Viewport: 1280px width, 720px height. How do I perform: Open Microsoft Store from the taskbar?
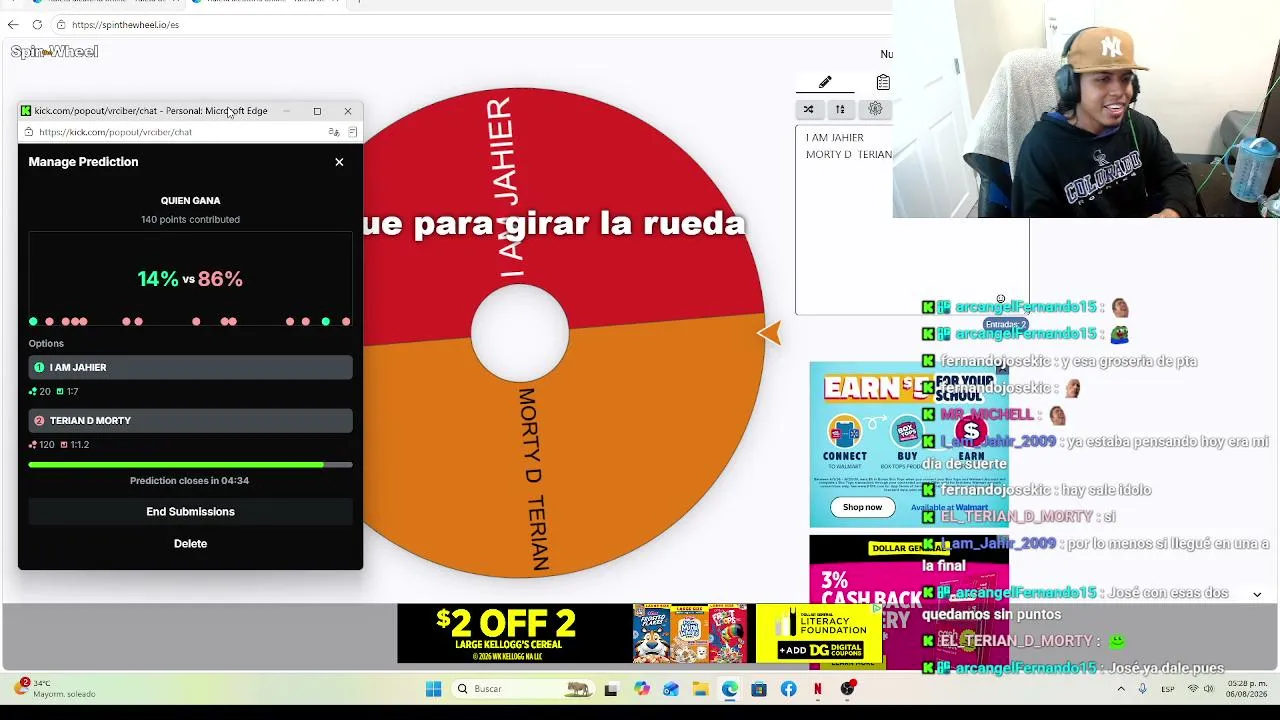point(759,689)
